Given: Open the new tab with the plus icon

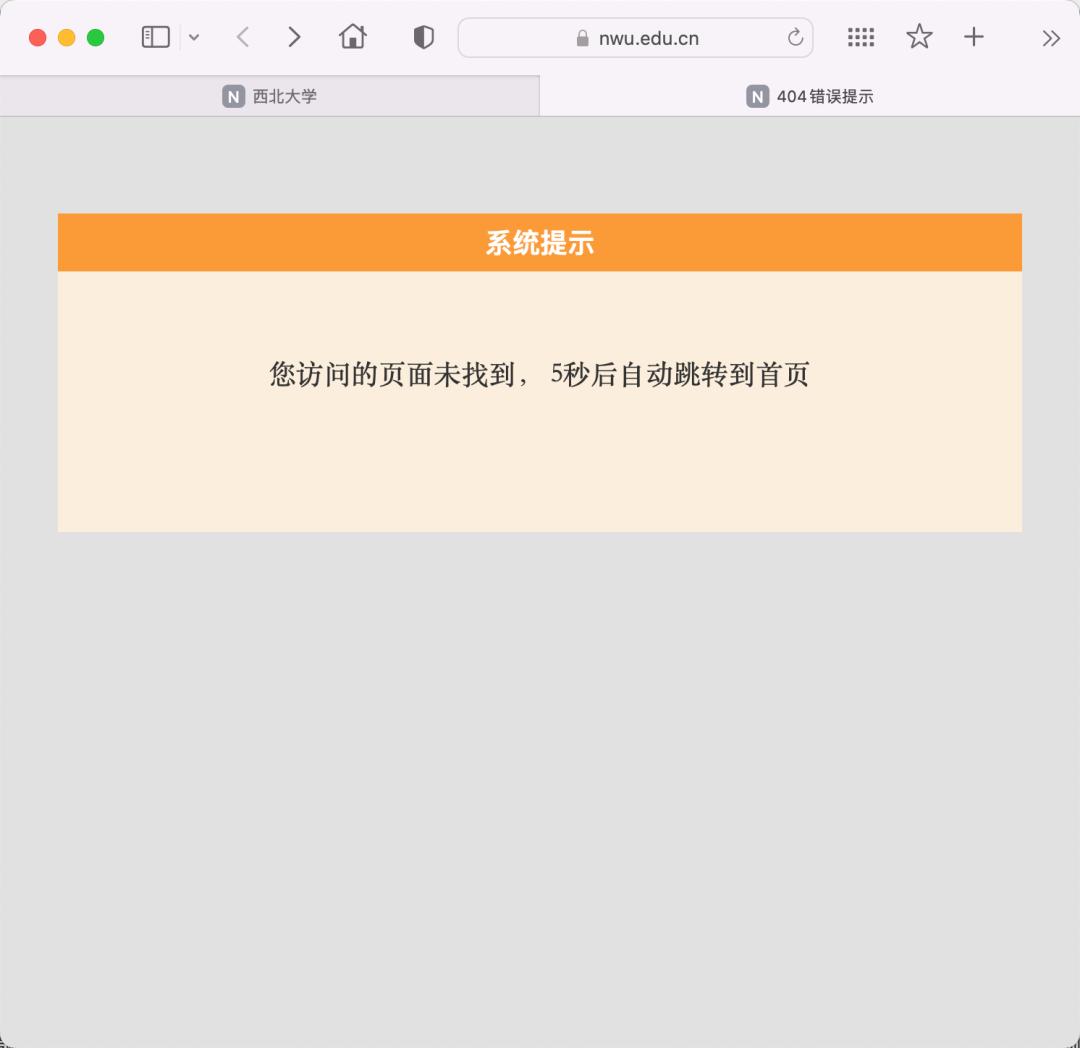Looking at the screenshot, I should click(x=972, y=36).
